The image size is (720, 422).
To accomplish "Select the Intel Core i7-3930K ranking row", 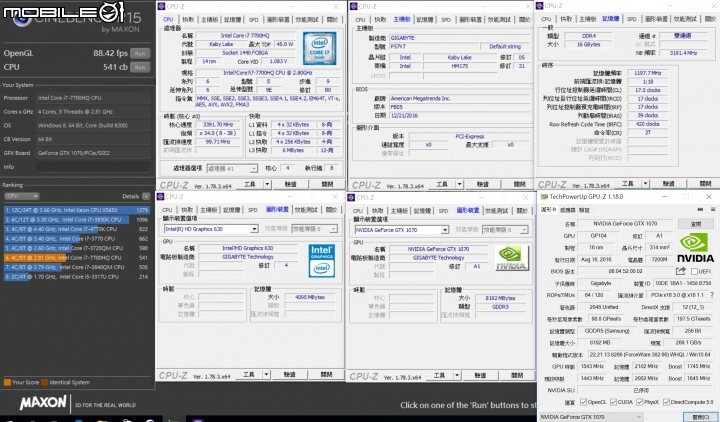I will (77, 219).
